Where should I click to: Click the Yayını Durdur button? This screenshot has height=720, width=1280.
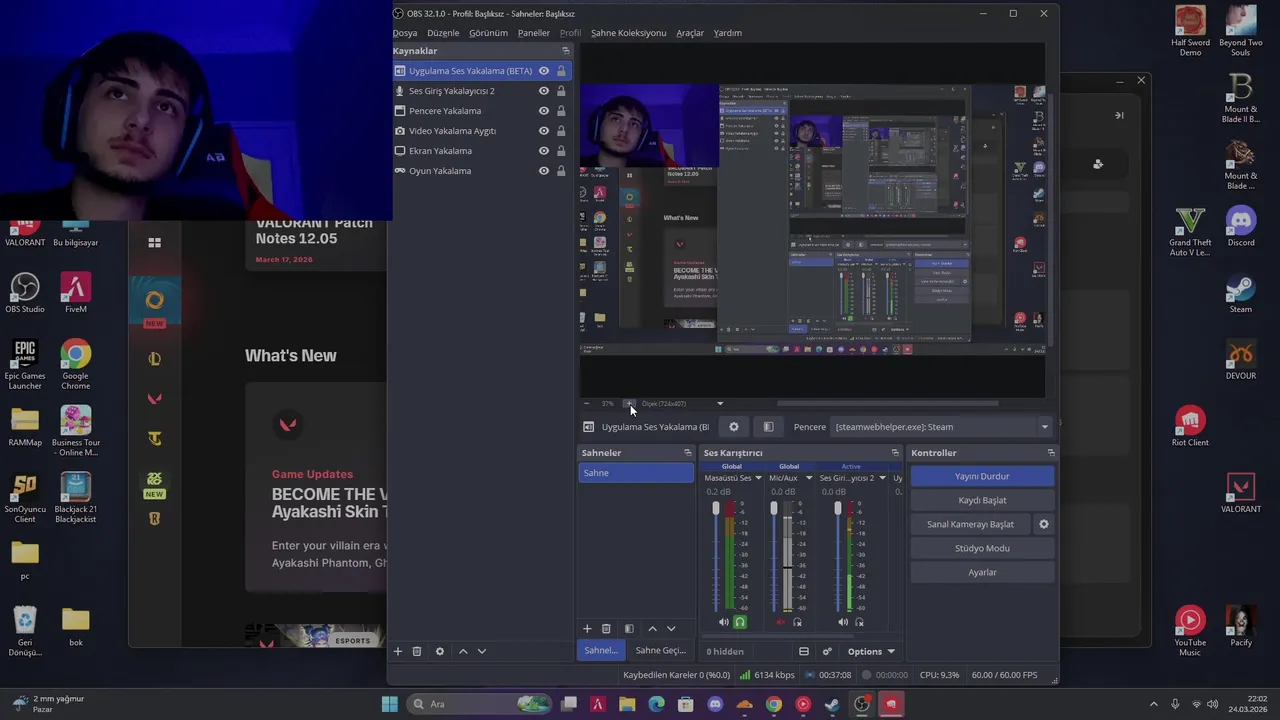coord(982,476)
